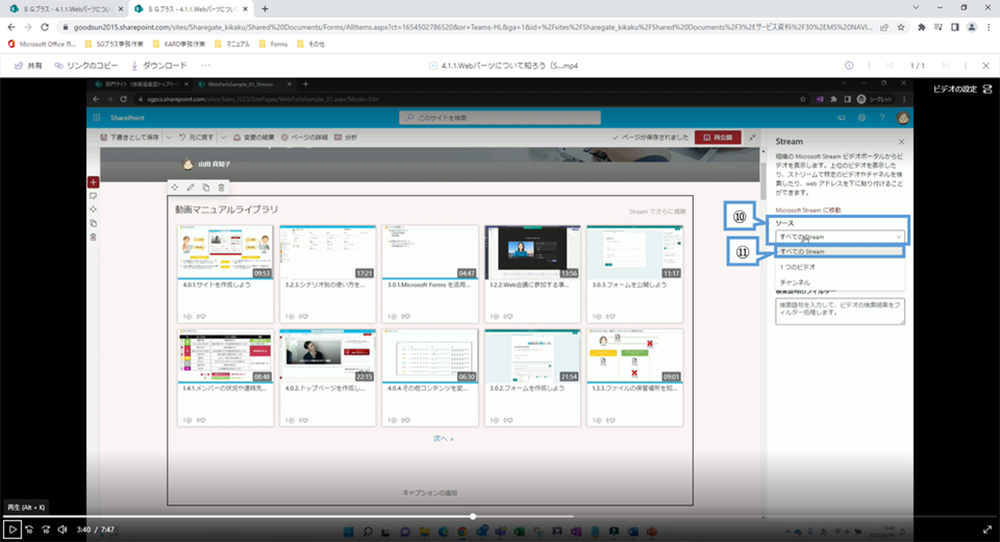The width and height of the screenshot is (1000, 542).
Task: Open the KARD事務作業 bookmark folder
Action: coord(179,44)
